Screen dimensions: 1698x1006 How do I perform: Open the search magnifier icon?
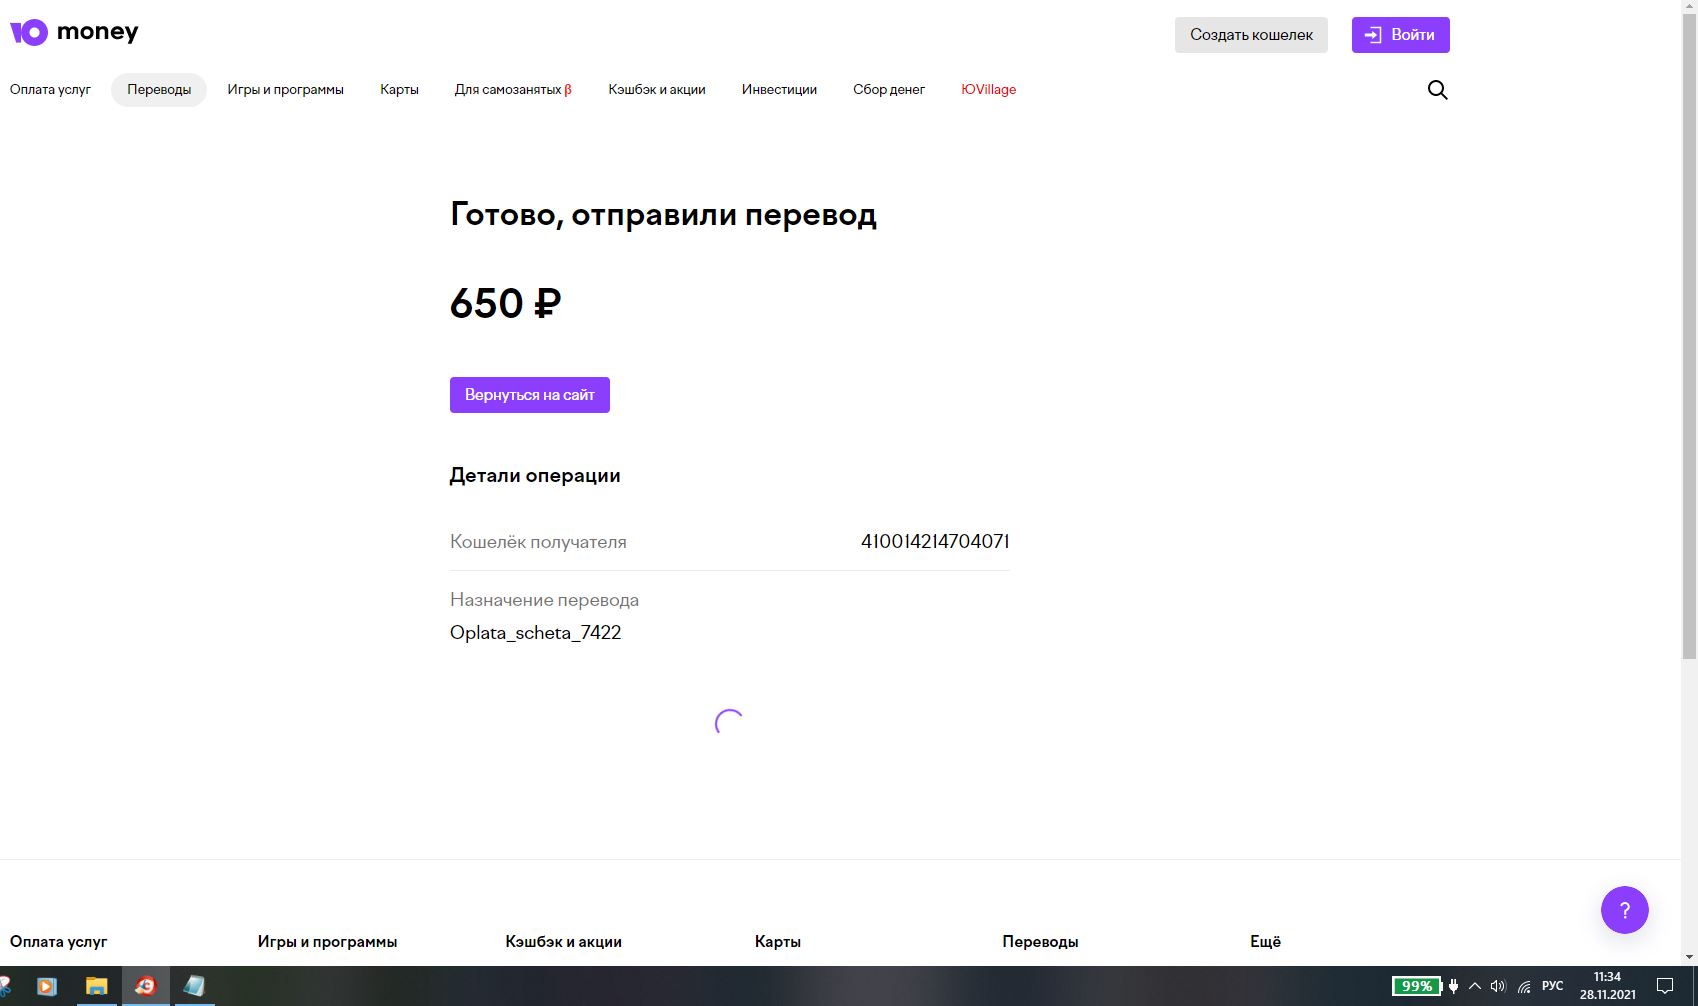pos(1437,90)
